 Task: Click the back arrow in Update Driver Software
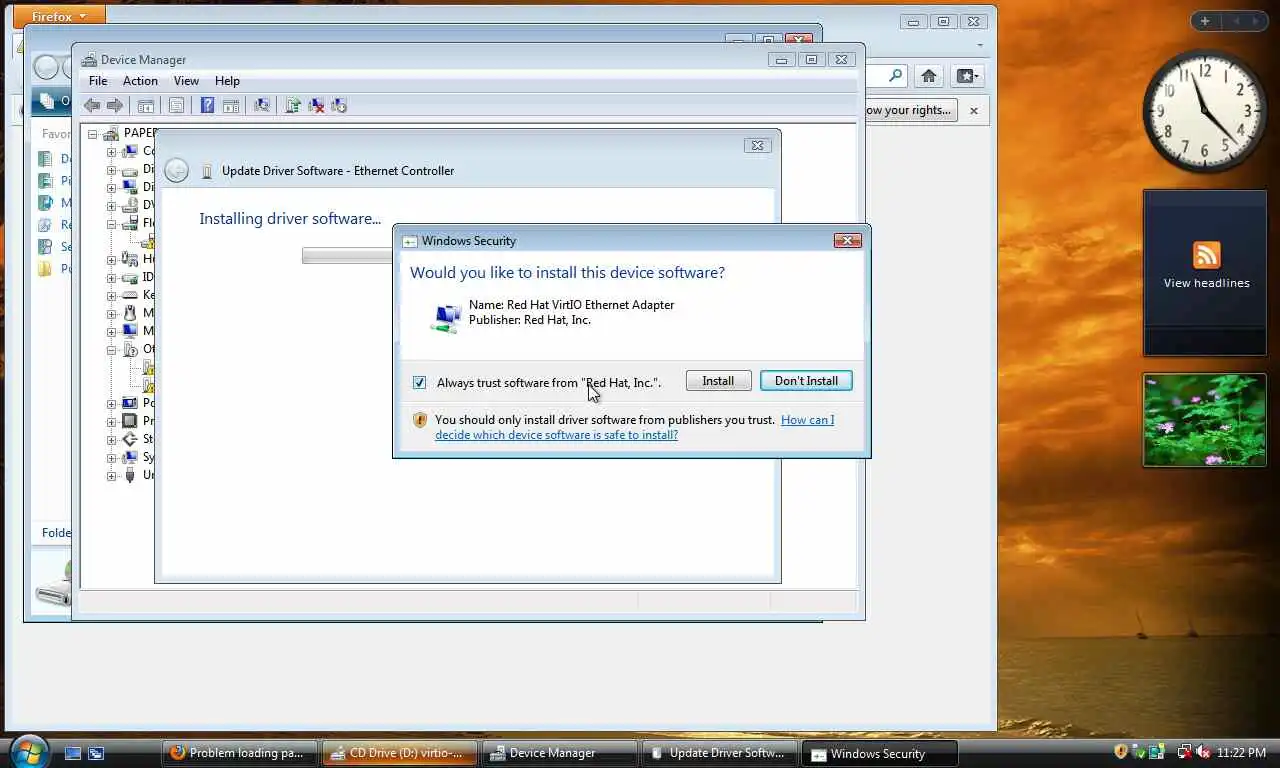point(177,171)
